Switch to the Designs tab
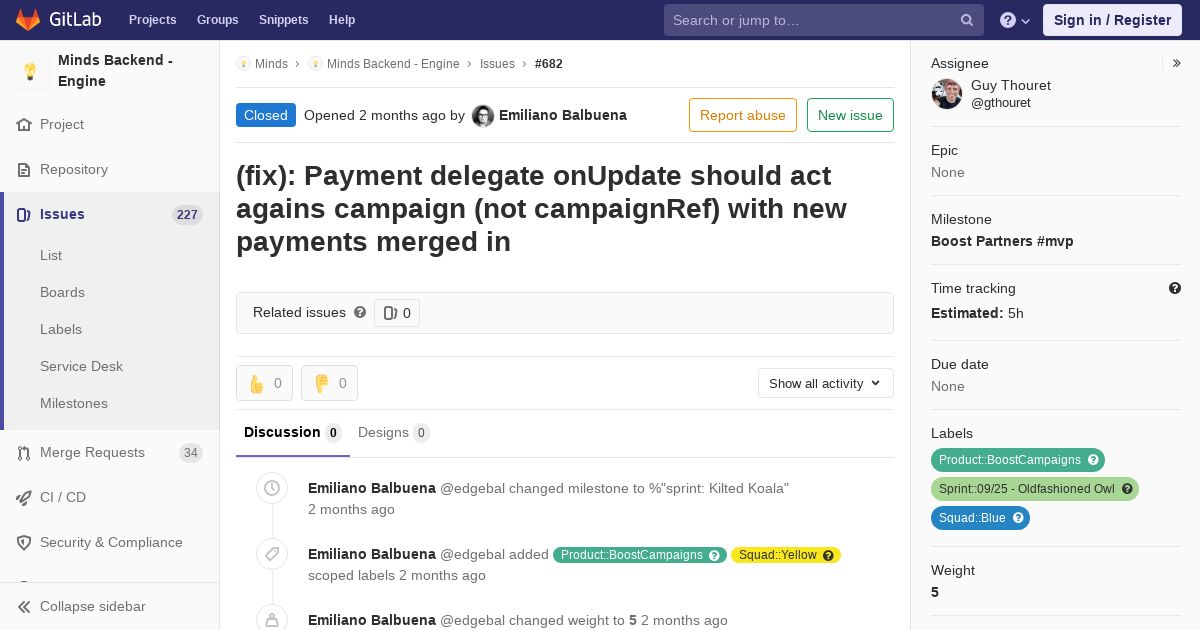 pos(394,433)
